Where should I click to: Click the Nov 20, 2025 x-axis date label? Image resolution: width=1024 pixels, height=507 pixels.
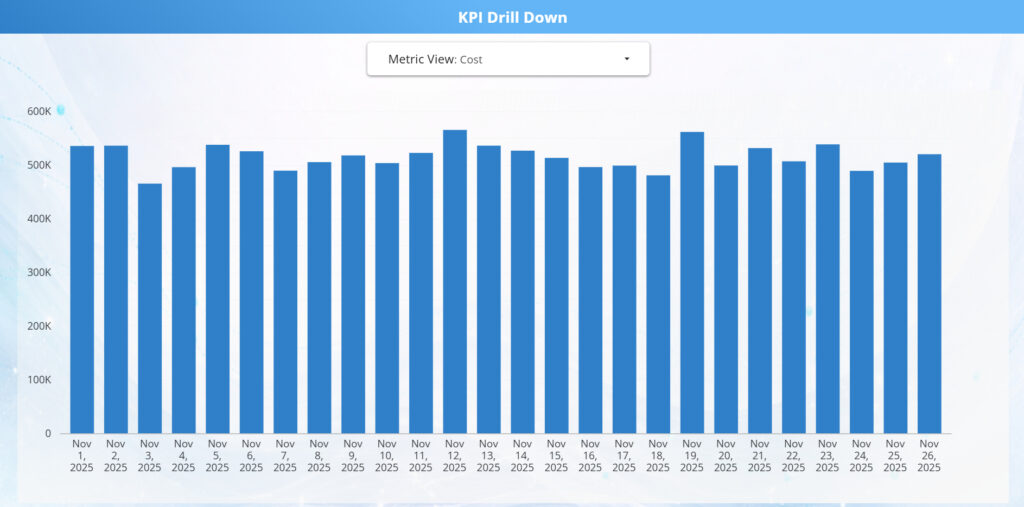pos(726,455)
